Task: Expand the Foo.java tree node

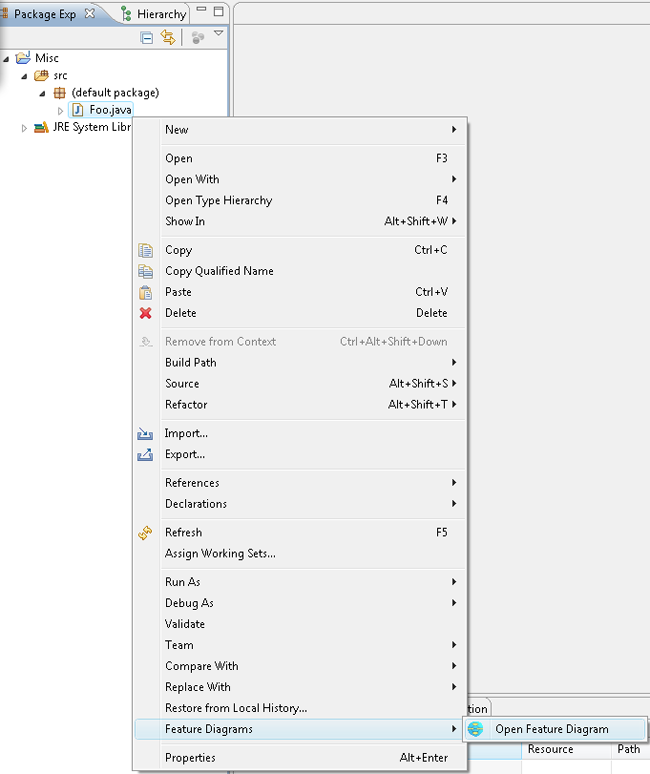Action: pos(60,110)
